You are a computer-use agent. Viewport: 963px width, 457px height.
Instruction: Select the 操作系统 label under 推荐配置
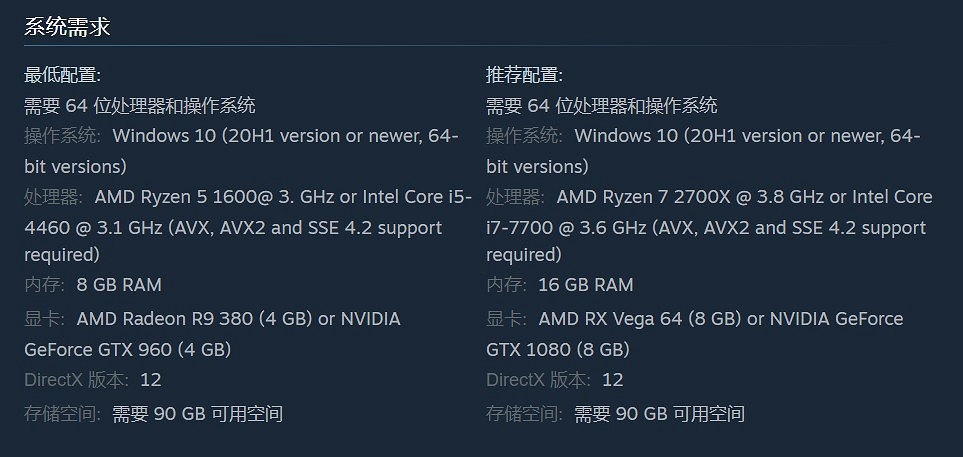click(x=524, y=136)
